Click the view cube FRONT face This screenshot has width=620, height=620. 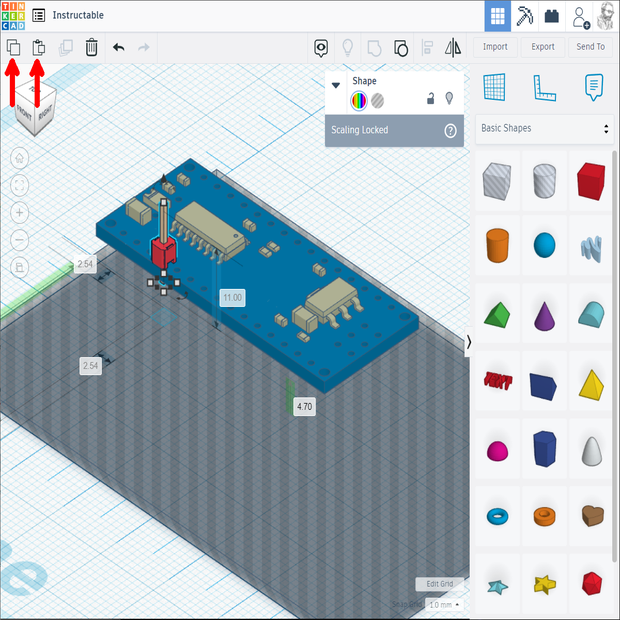[24, 114]
